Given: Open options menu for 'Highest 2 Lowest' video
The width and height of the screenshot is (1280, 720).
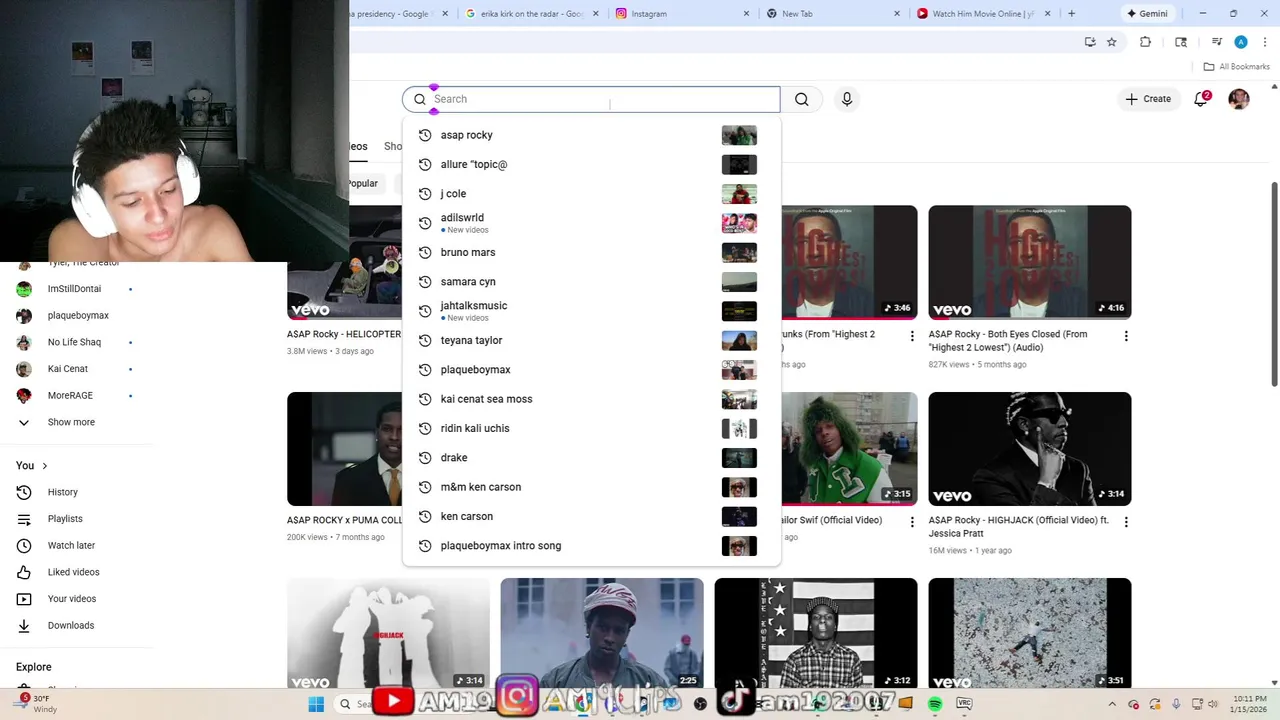Looking at the screenshot, I should tap(912, 336).
